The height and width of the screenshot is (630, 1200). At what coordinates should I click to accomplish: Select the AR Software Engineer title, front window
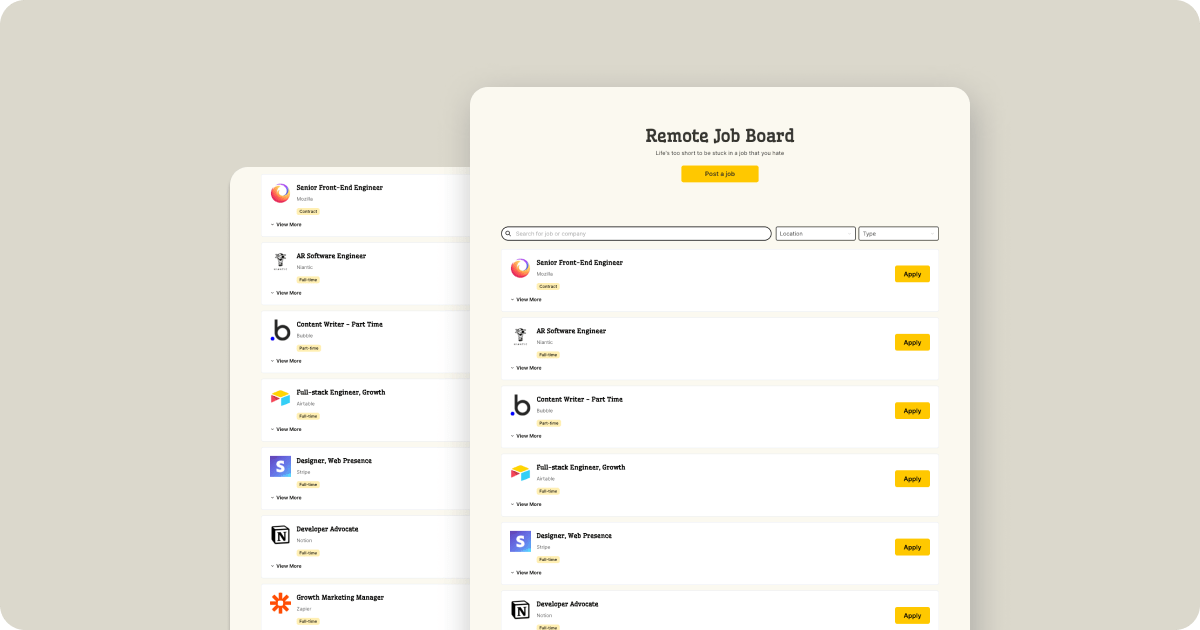click(x=571, y=331)
